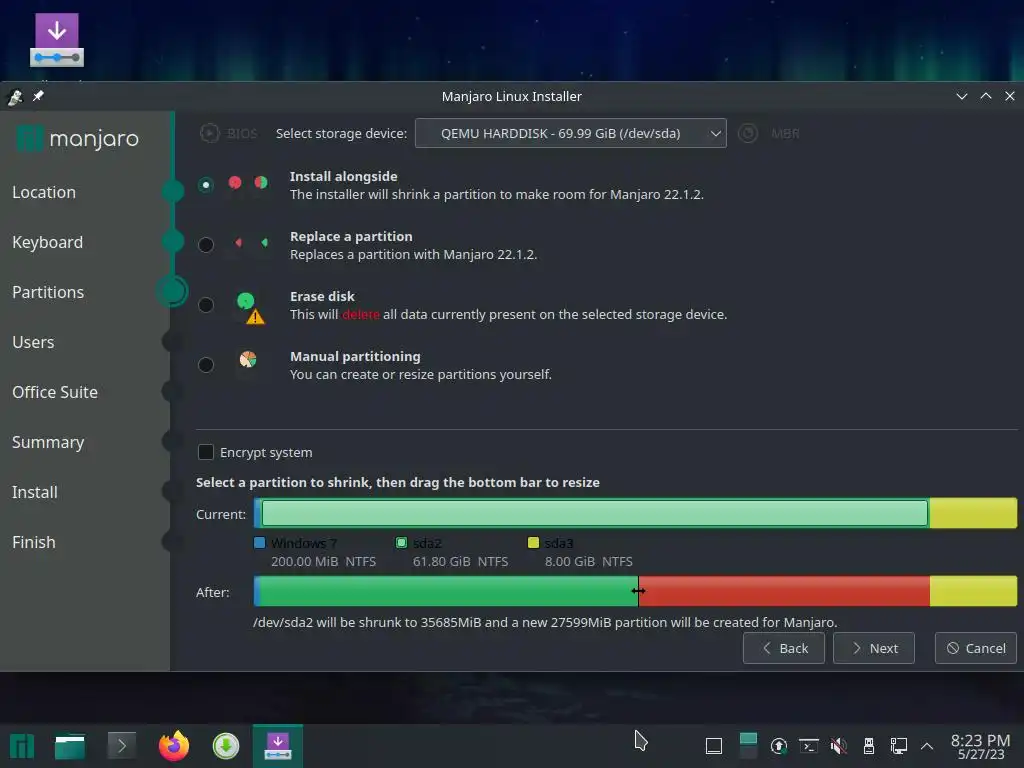Click the Erase disk title text
Image resolution: width=1024 pixels, height=768 pixels.
(322, 296)
